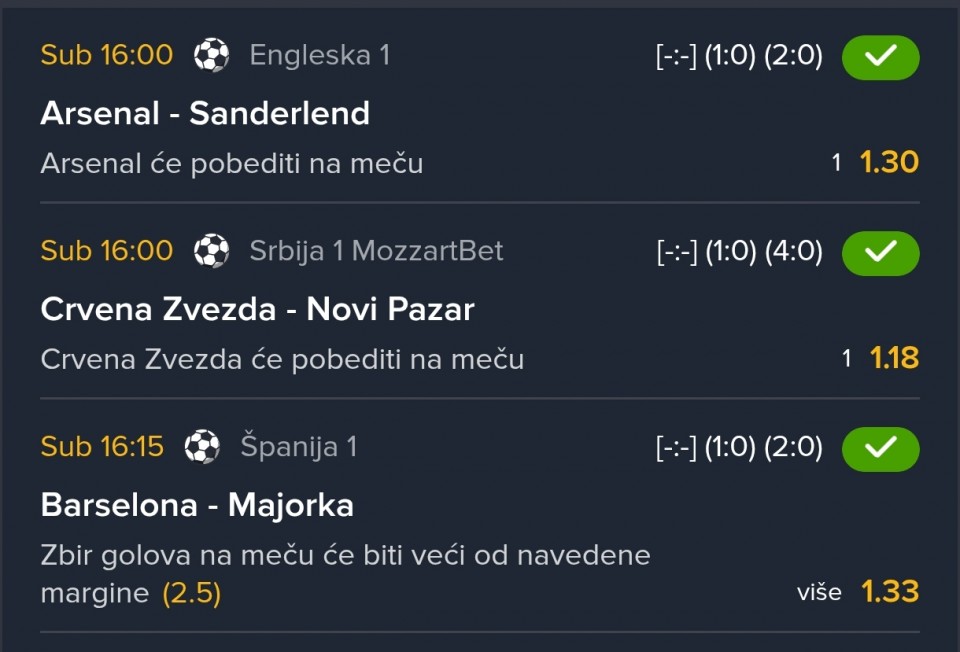960x652 pixels.
Task: Click the Sub 16:15 kickoff time
Action: (102, 446)
